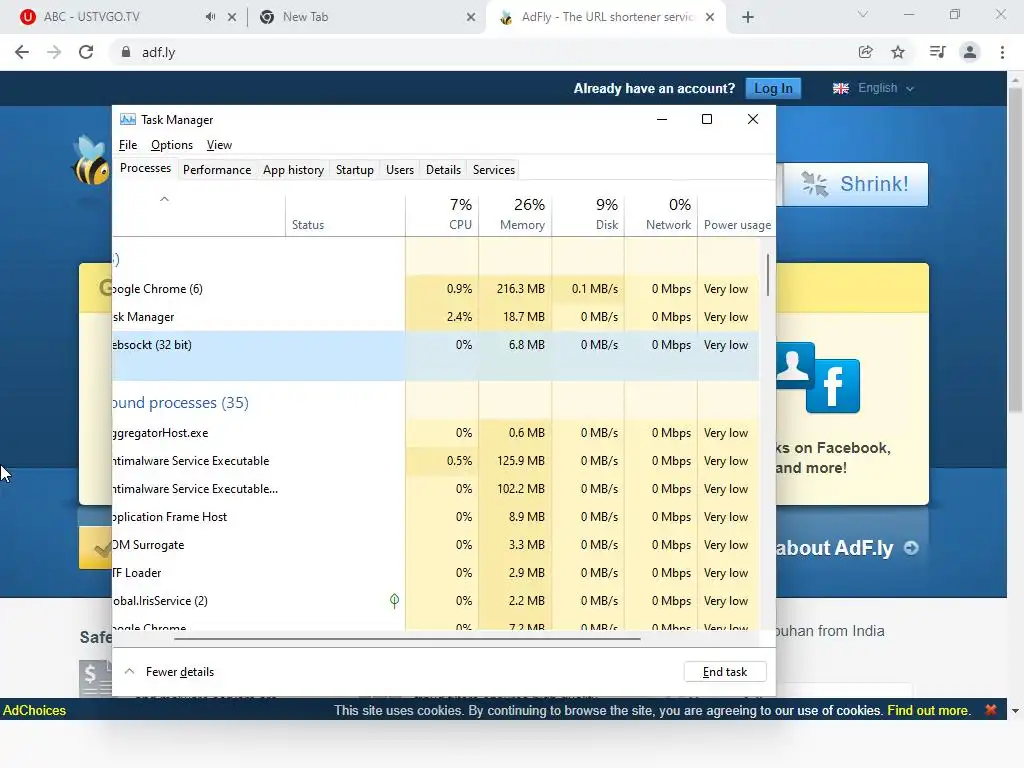Close the New Tab tab
The height and width of the screenshot is (768, 1024).
[x=471, y=17]
